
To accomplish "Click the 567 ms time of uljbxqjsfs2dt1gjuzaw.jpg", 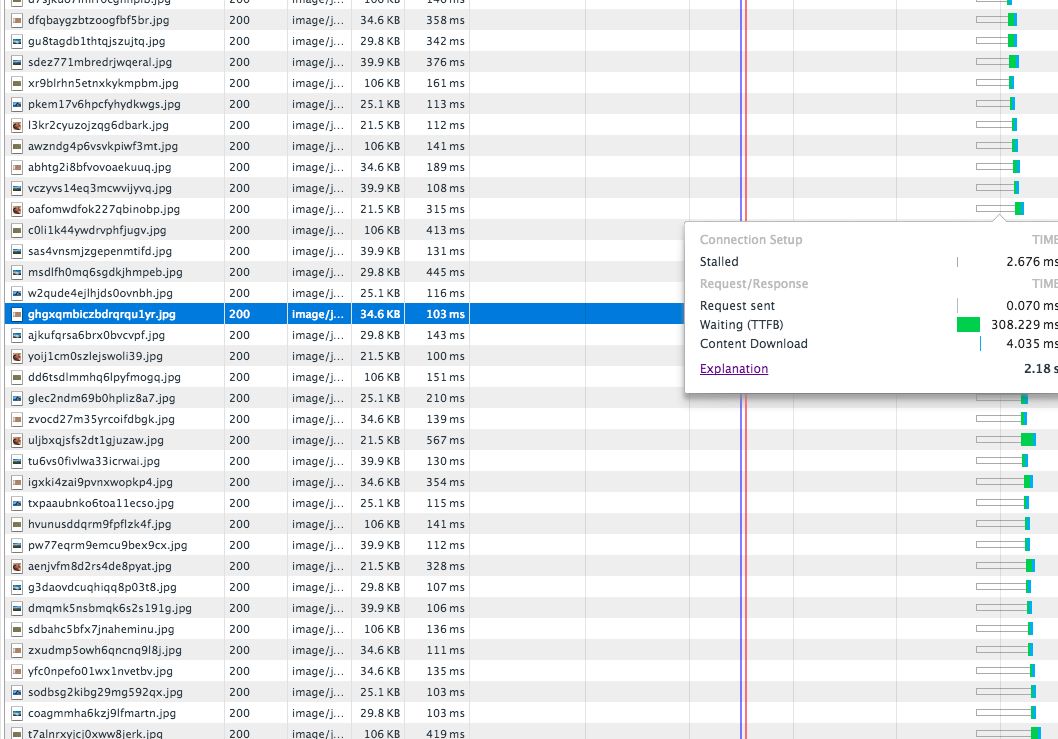I will (445, 440).
